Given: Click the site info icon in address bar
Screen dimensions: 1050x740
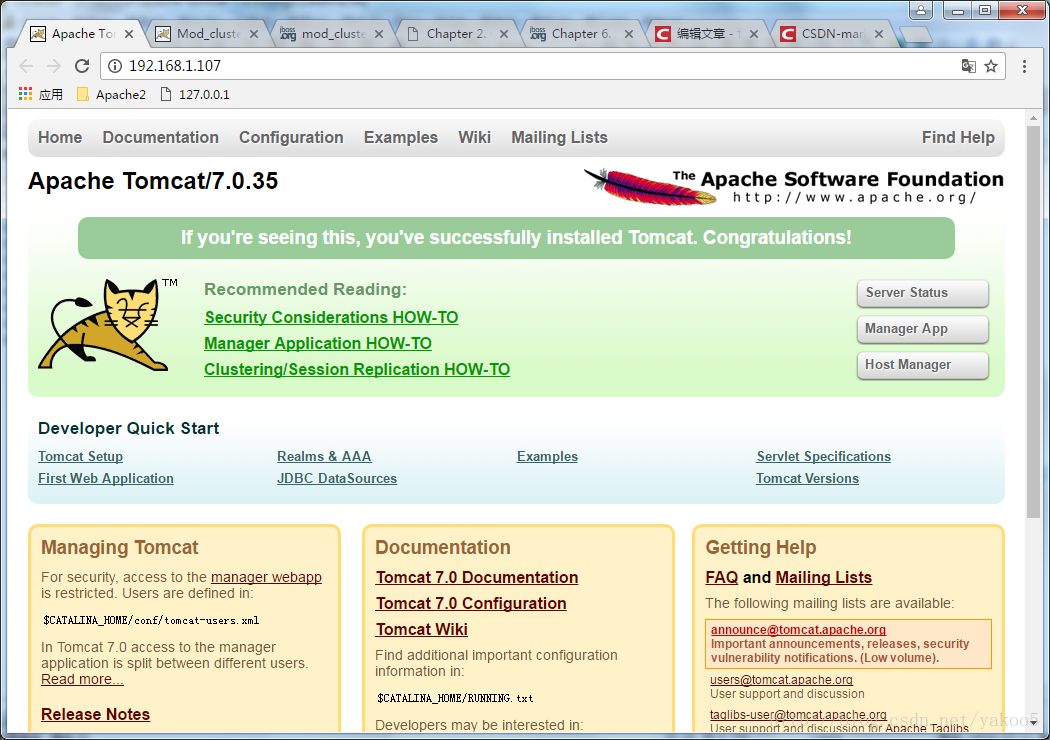Looking at the screenshot, I should [x=115, y=66].
